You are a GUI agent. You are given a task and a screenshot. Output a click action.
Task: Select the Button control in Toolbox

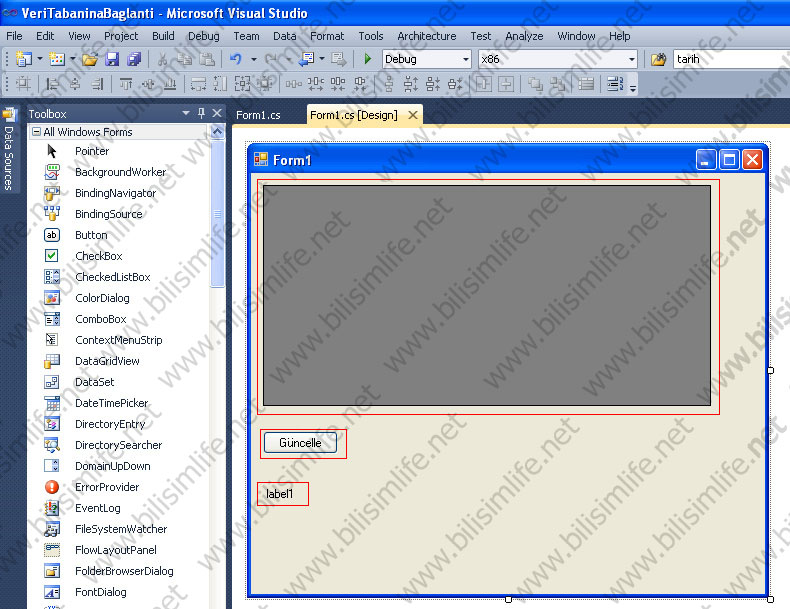(91, 235)
